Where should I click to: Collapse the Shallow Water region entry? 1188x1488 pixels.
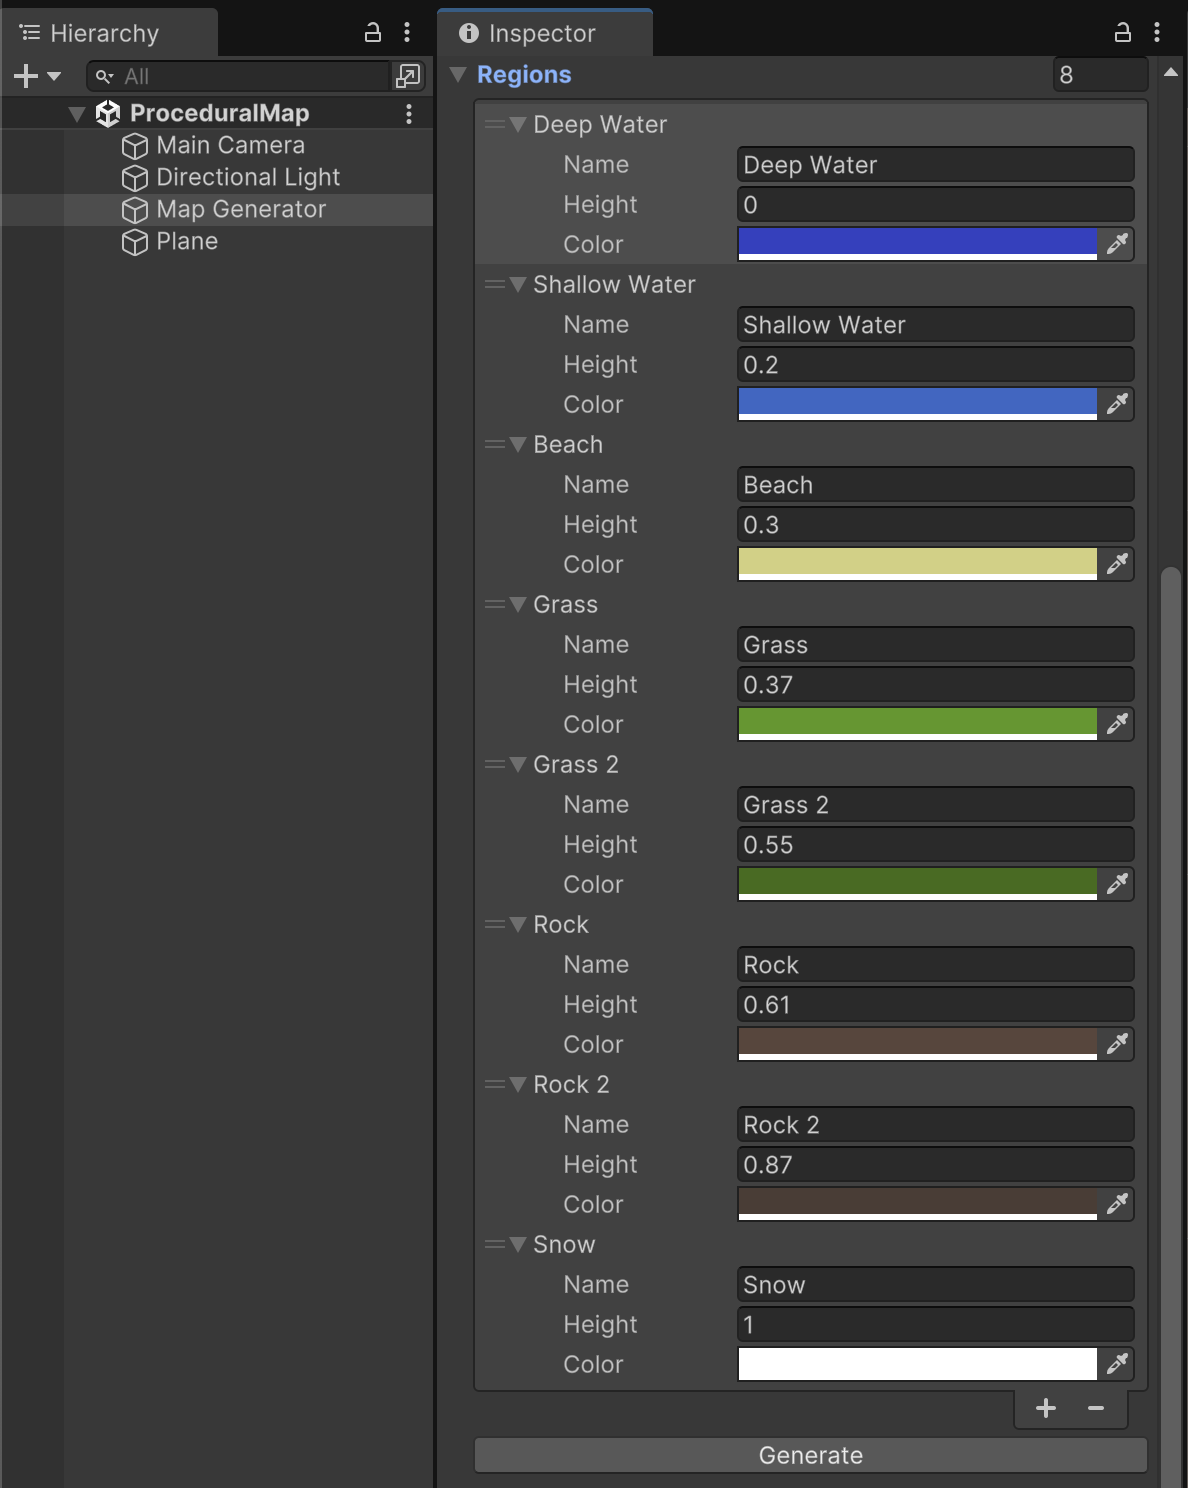[518, 284]
